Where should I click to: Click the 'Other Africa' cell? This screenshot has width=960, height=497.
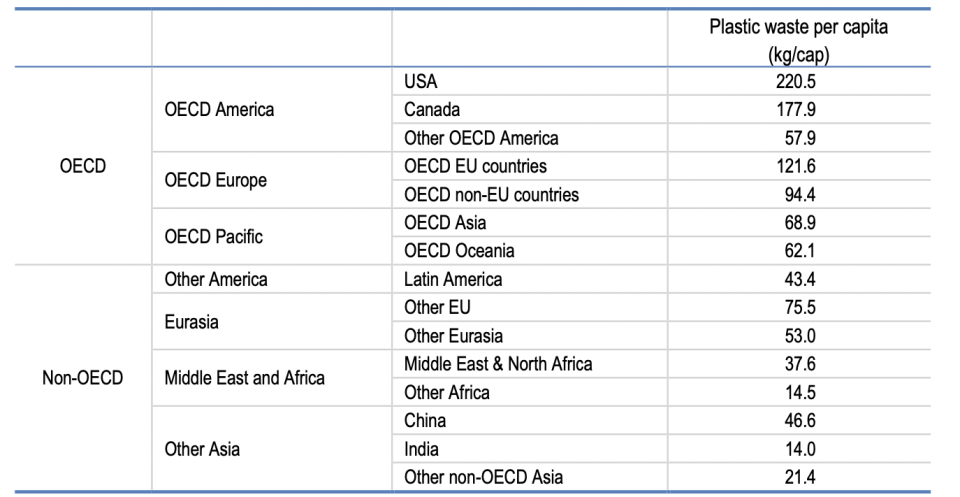[x=446, y=392]
